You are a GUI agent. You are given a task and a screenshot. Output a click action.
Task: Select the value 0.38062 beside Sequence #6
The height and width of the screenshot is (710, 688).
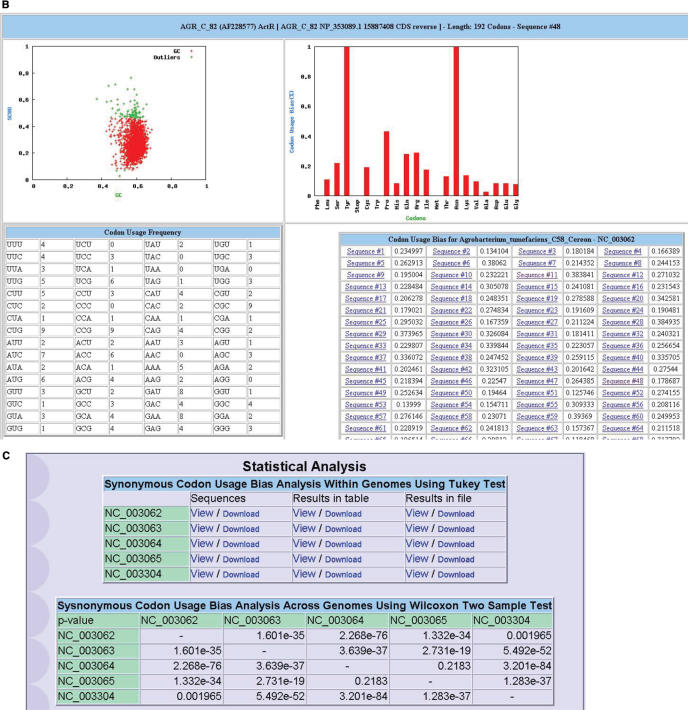click(x=494, y=263)
